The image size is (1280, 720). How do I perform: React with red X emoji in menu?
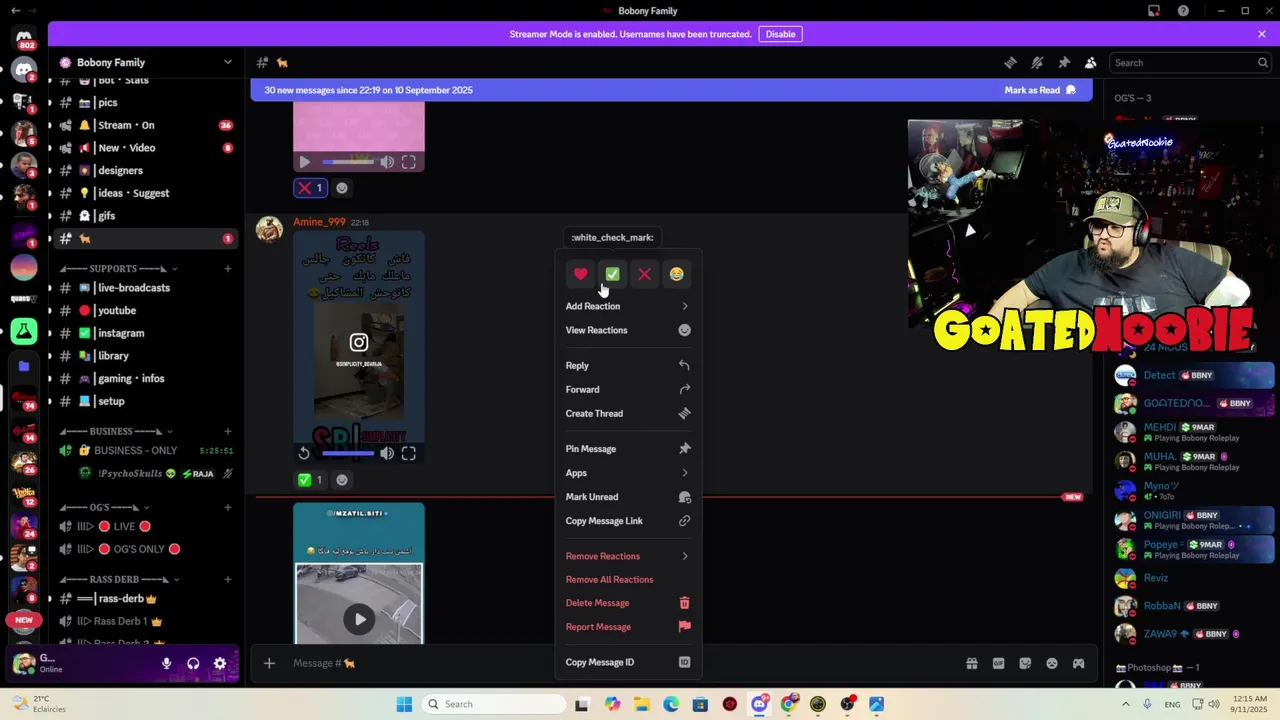(x=644, y=274)
